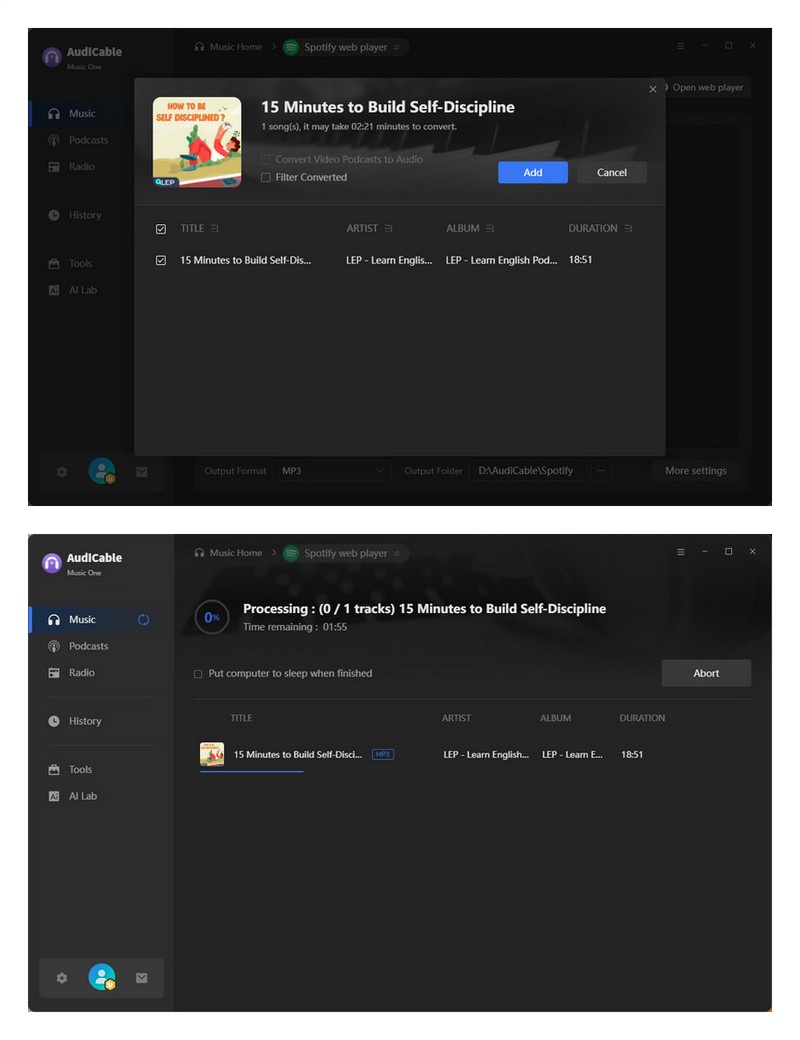Open the hamburger menu at top right
800x1040 pixels.
tap(679, 45)
